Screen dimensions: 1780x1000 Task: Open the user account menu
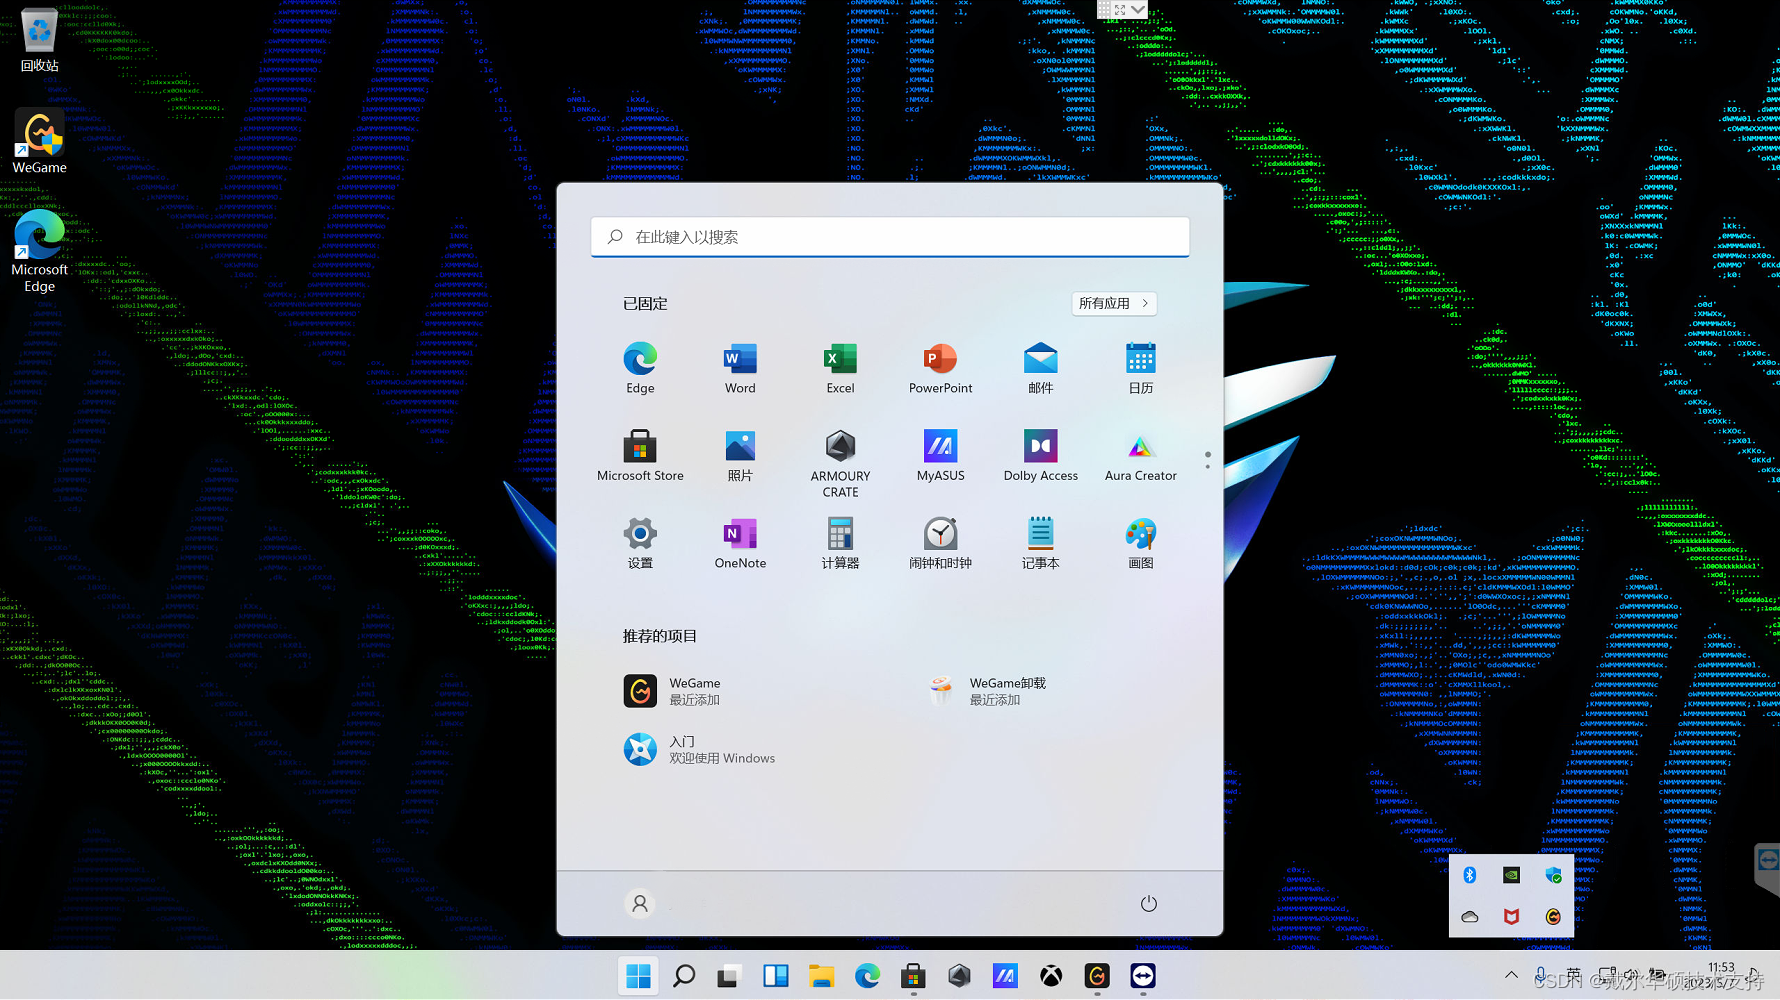[640, 904]
